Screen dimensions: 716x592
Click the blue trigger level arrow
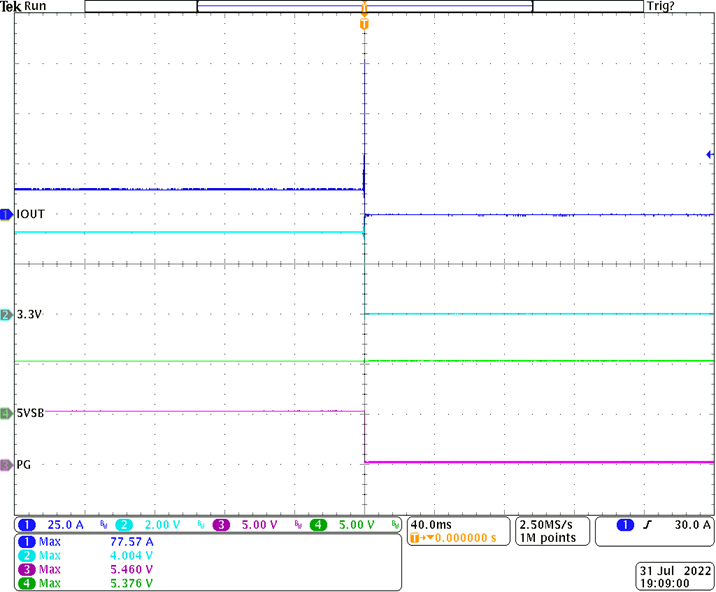click(709, 155)
